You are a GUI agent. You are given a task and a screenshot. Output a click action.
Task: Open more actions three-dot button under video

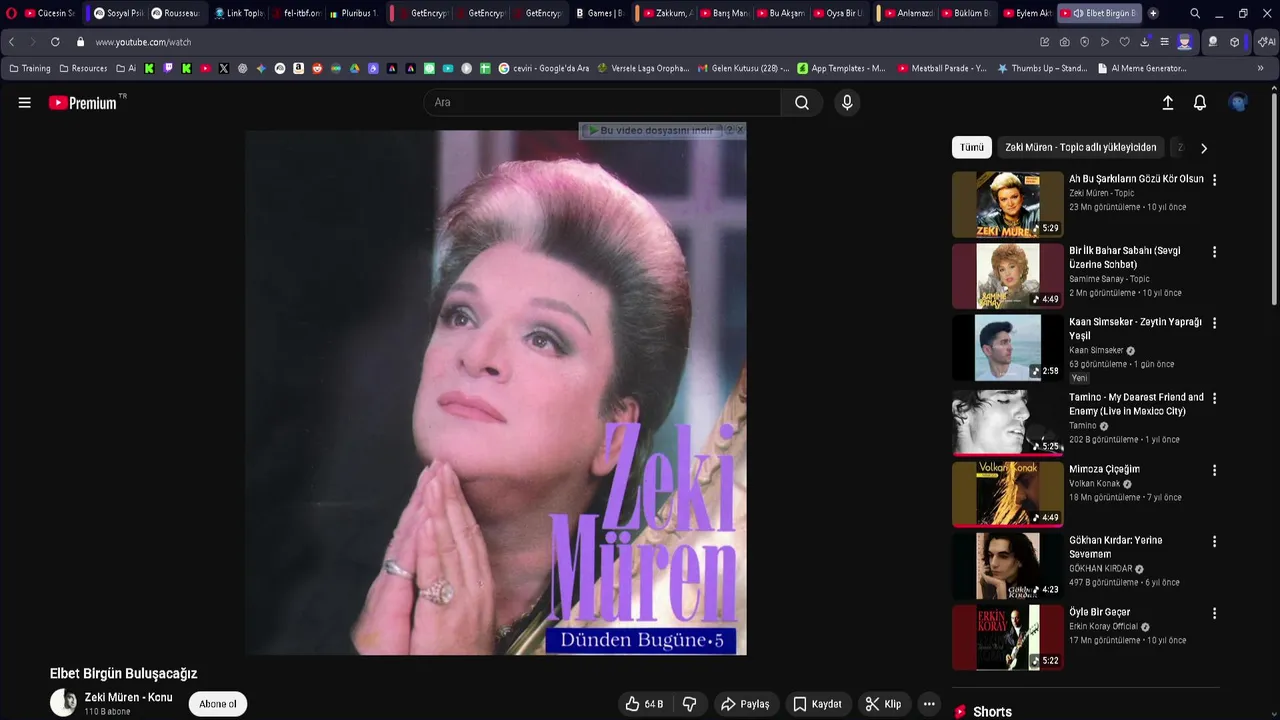pyautogui.click(x=929, y=704)
